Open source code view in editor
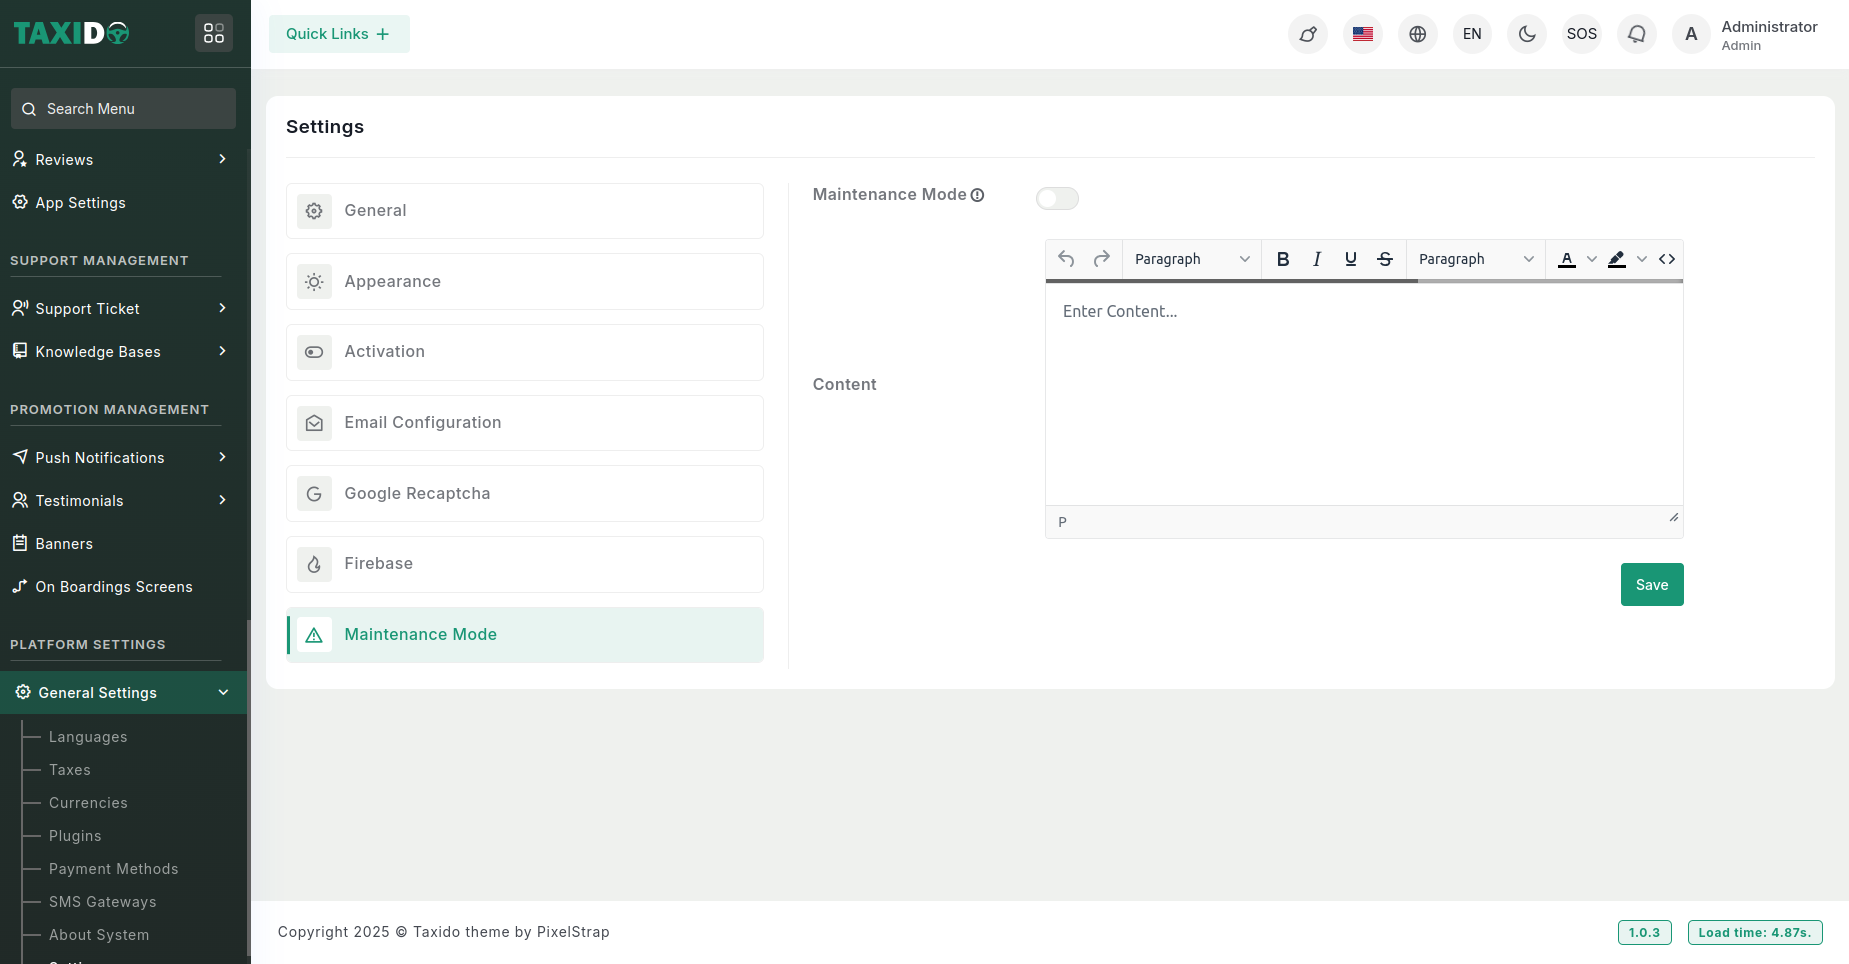Screen dimensions: 1849x964 tap(1666, 259)
